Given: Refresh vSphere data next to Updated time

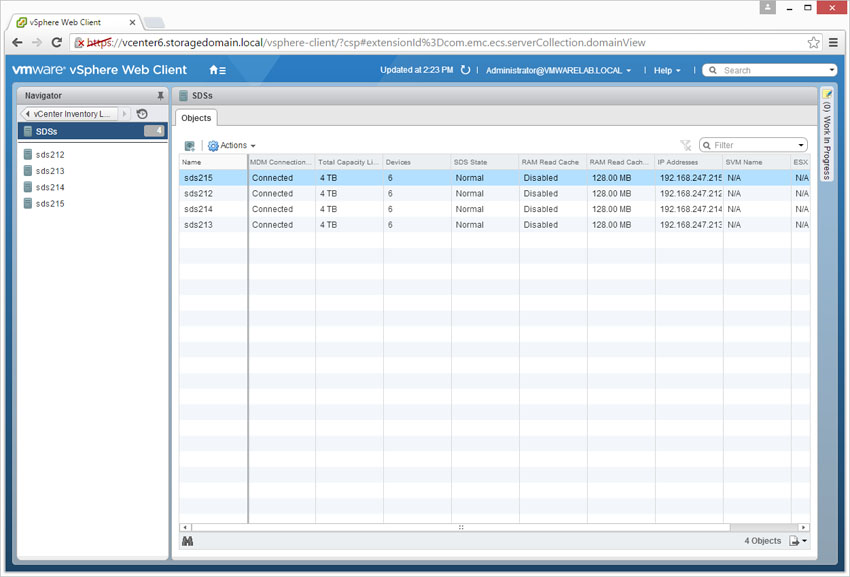Looking at the screenshot, I should click(x=465, y=70).
